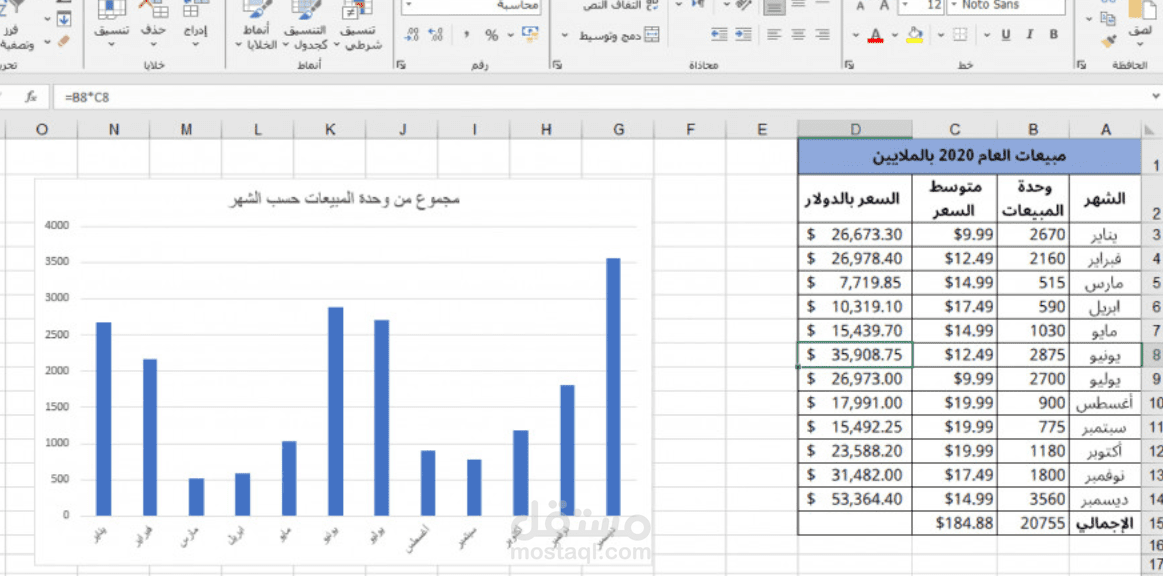The width and height of the screenshot is (1163, 576).
Task: Apply cell borders icon
Action: [960, 34]
